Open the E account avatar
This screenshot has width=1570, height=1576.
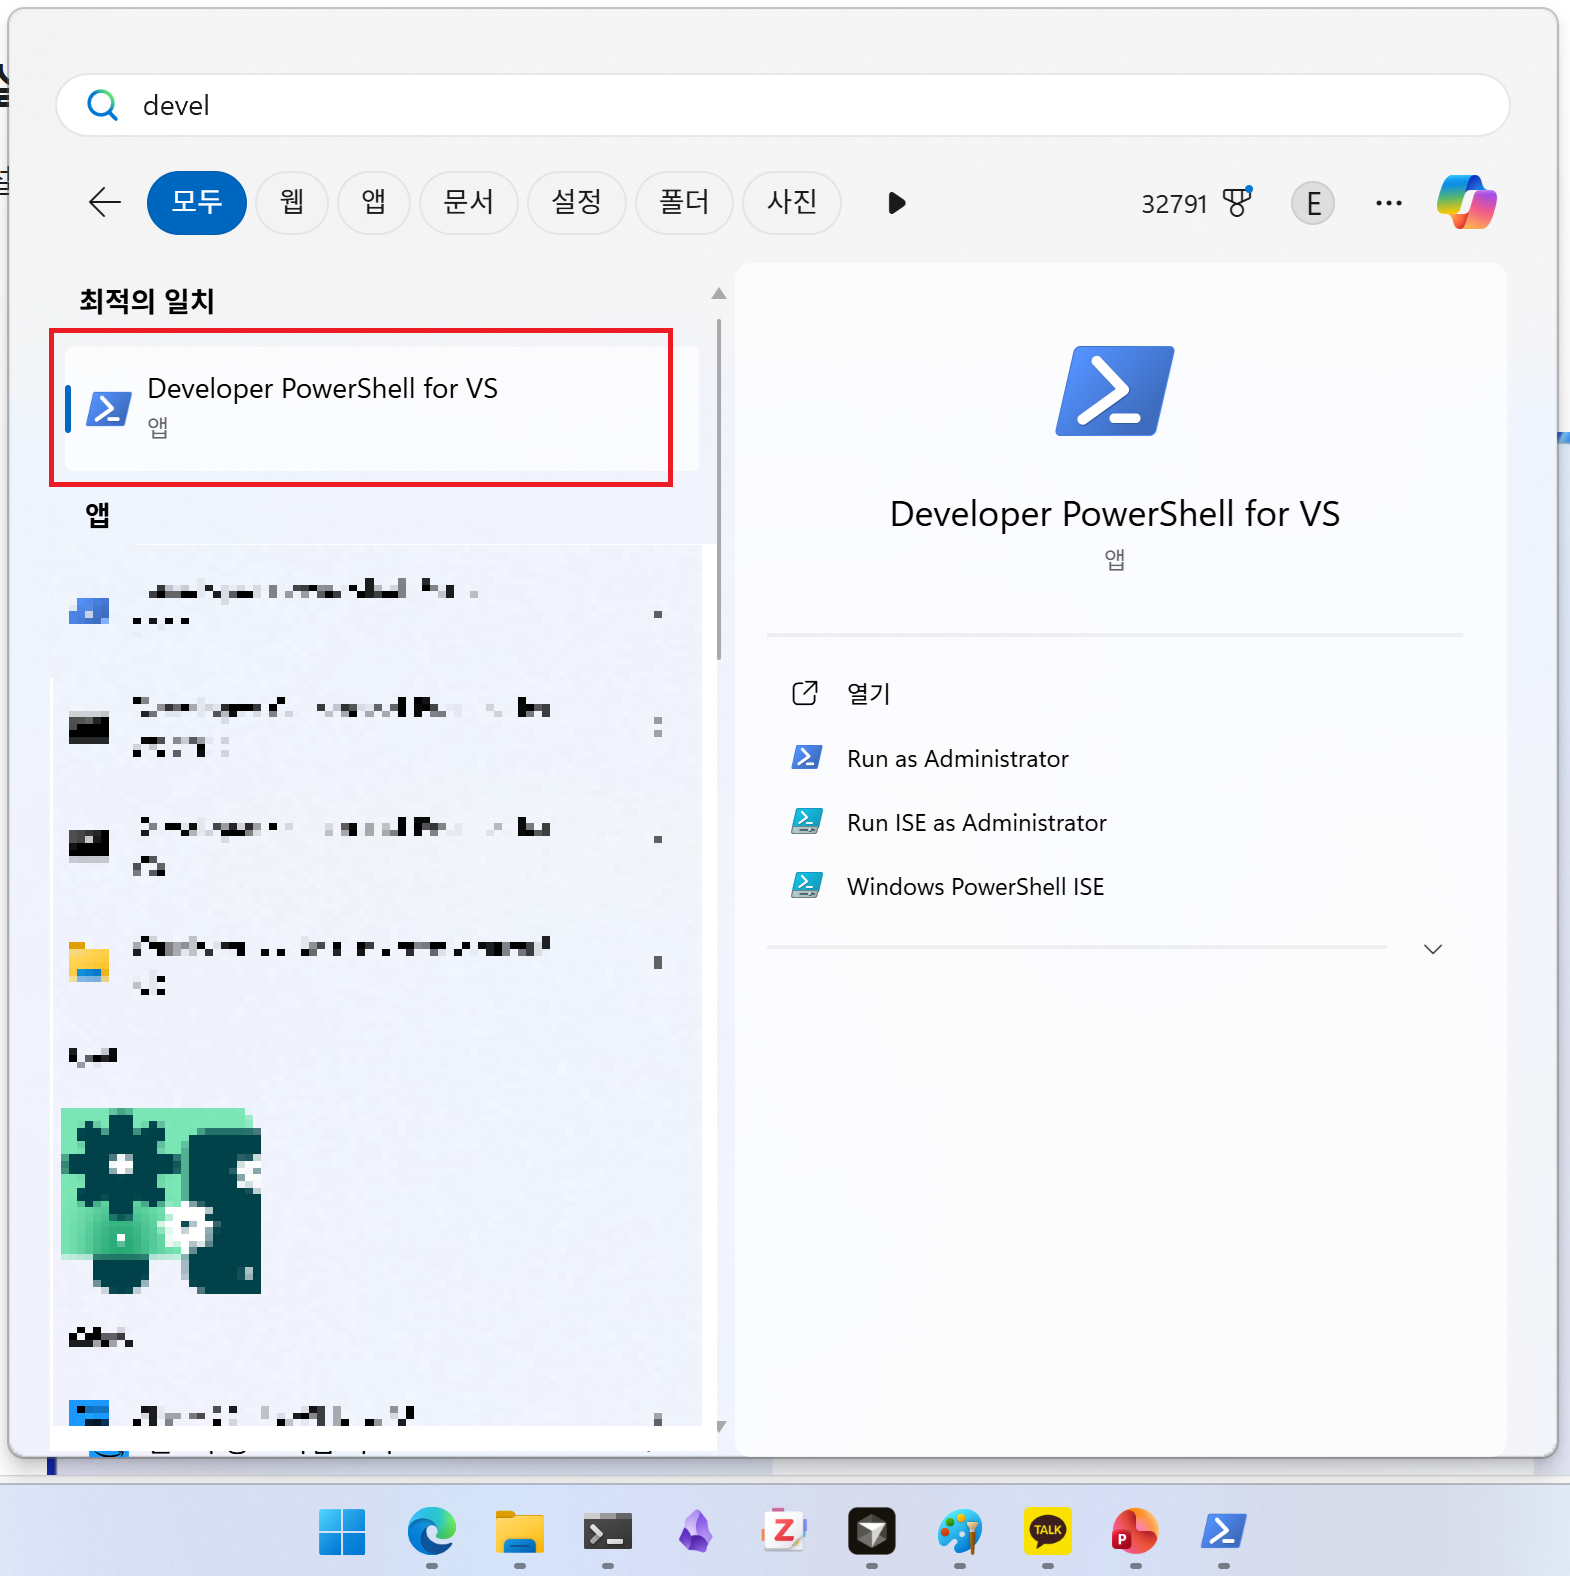(x=1313, y=203)
